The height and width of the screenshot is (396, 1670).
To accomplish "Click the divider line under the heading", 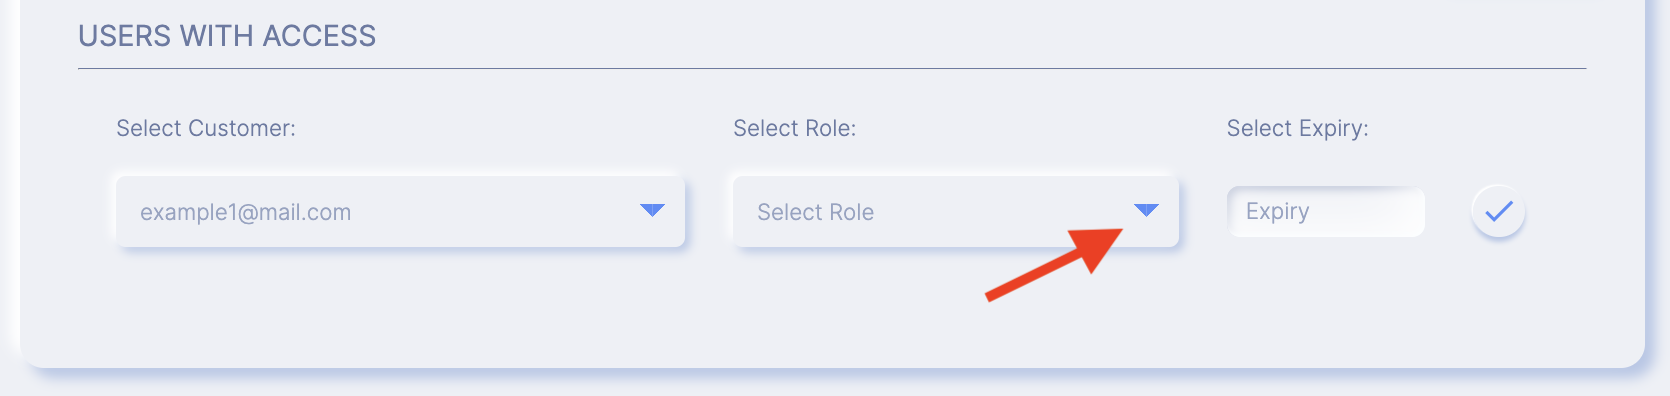I will point(832,69).
